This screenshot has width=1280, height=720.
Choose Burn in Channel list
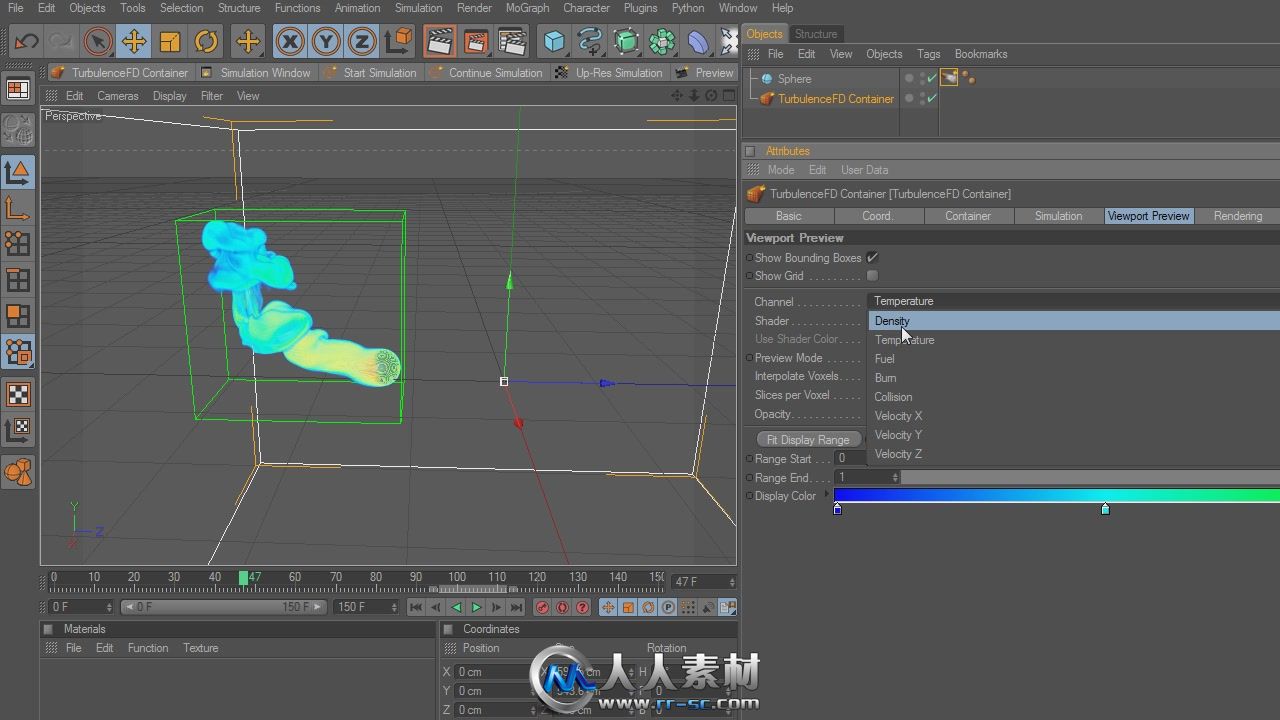(1073, 378)
